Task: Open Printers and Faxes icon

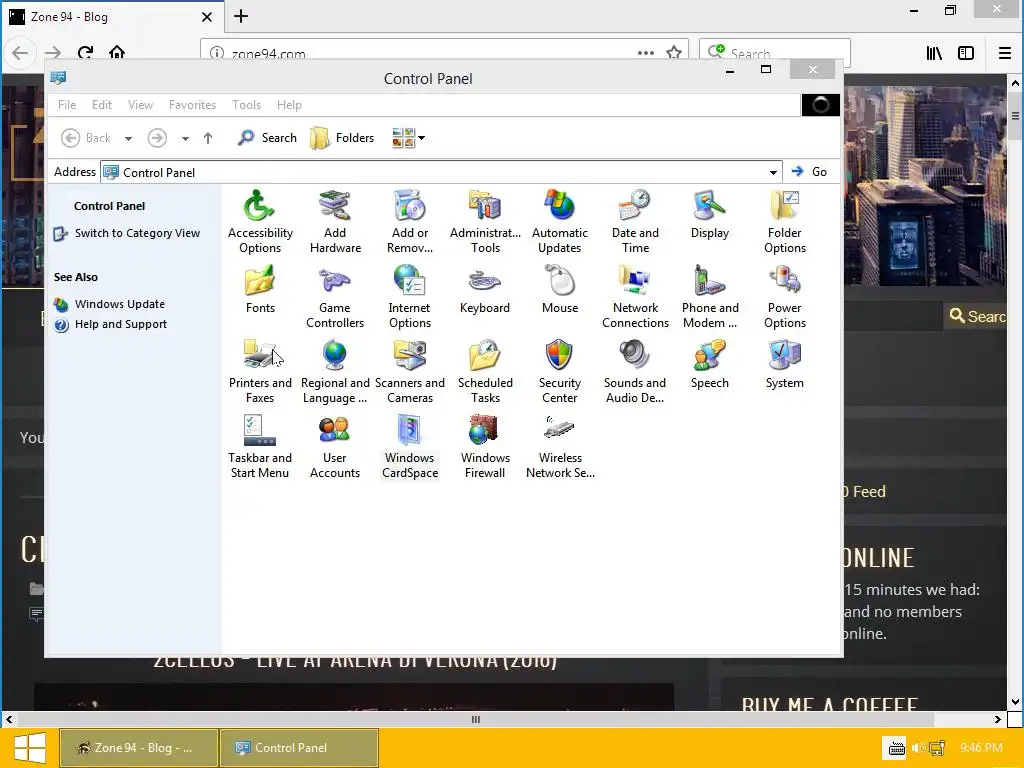Action: click(x=260, y=372)
